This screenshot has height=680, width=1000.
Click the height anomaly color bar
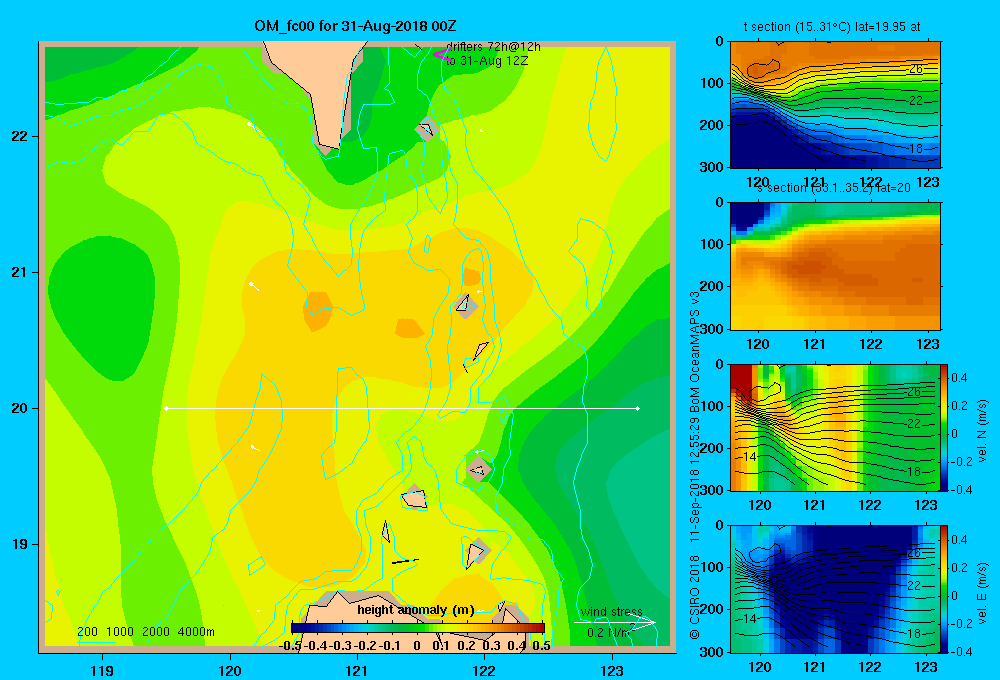(x=418, y=628)
